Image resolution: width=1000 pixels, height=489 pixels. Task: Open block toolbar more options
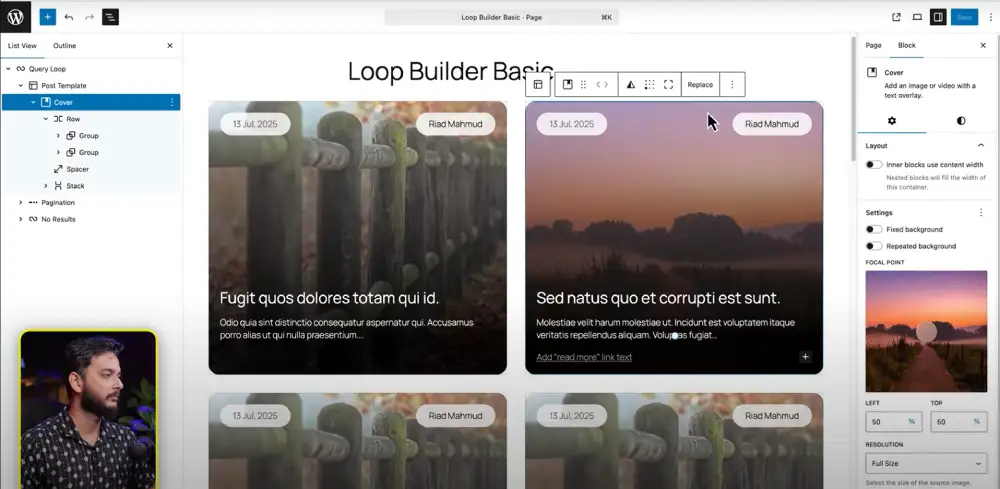pos(732,84)
